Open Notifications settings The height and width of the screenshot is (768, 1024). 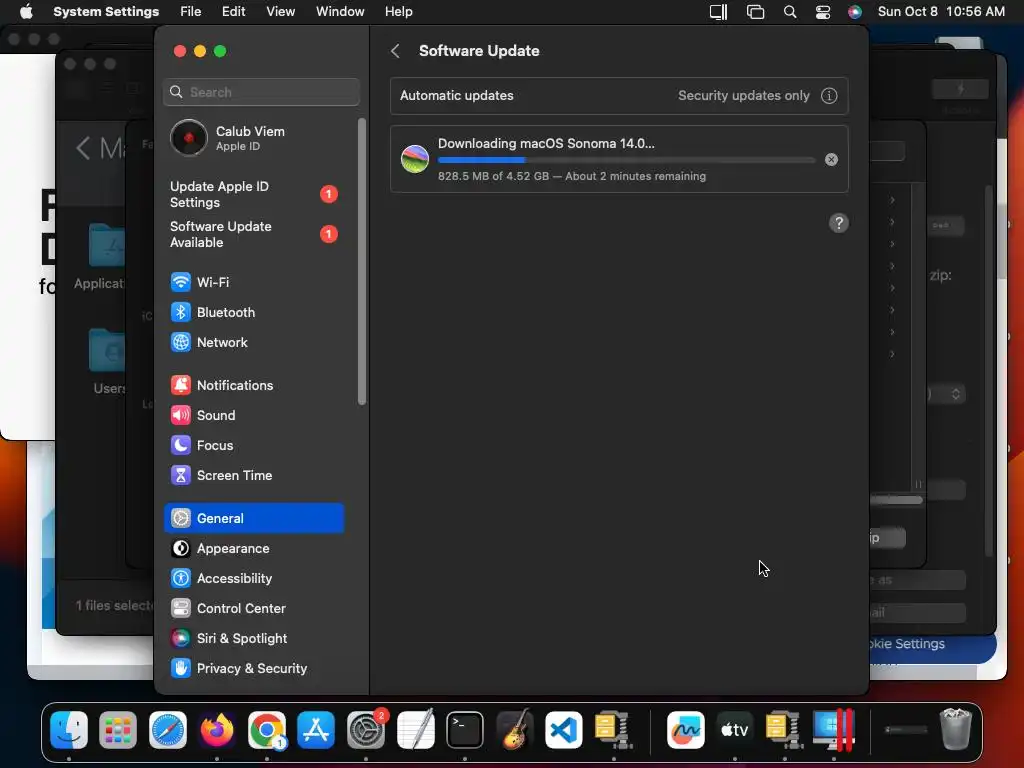click(x=253, y=385)
